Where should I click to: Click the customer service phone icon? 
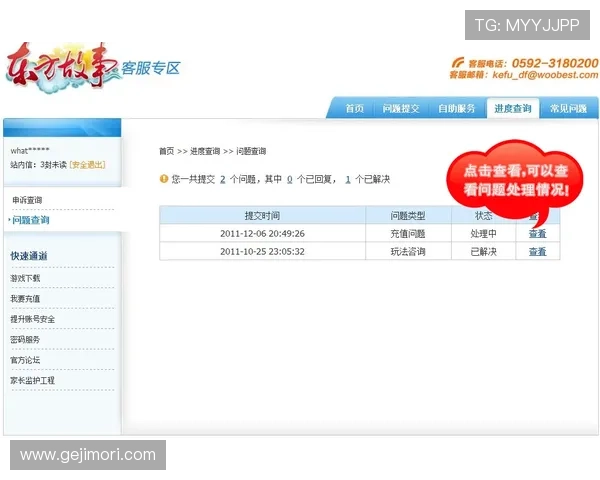point(458,62)
